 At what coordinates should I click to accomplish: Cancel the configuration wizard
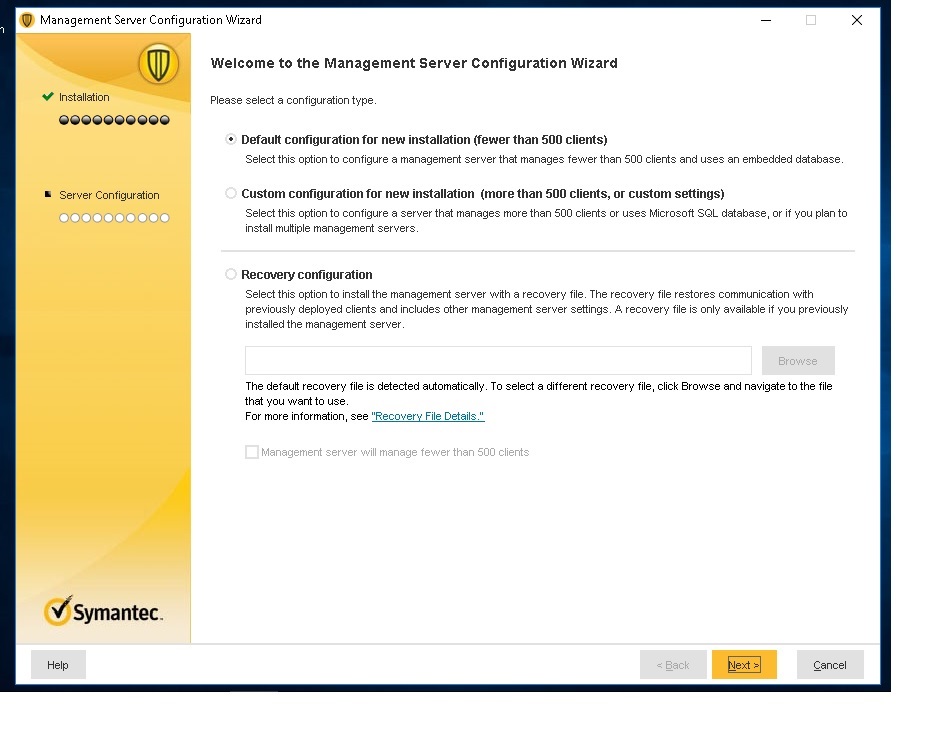pyautogui.click(x=830, y=665)
